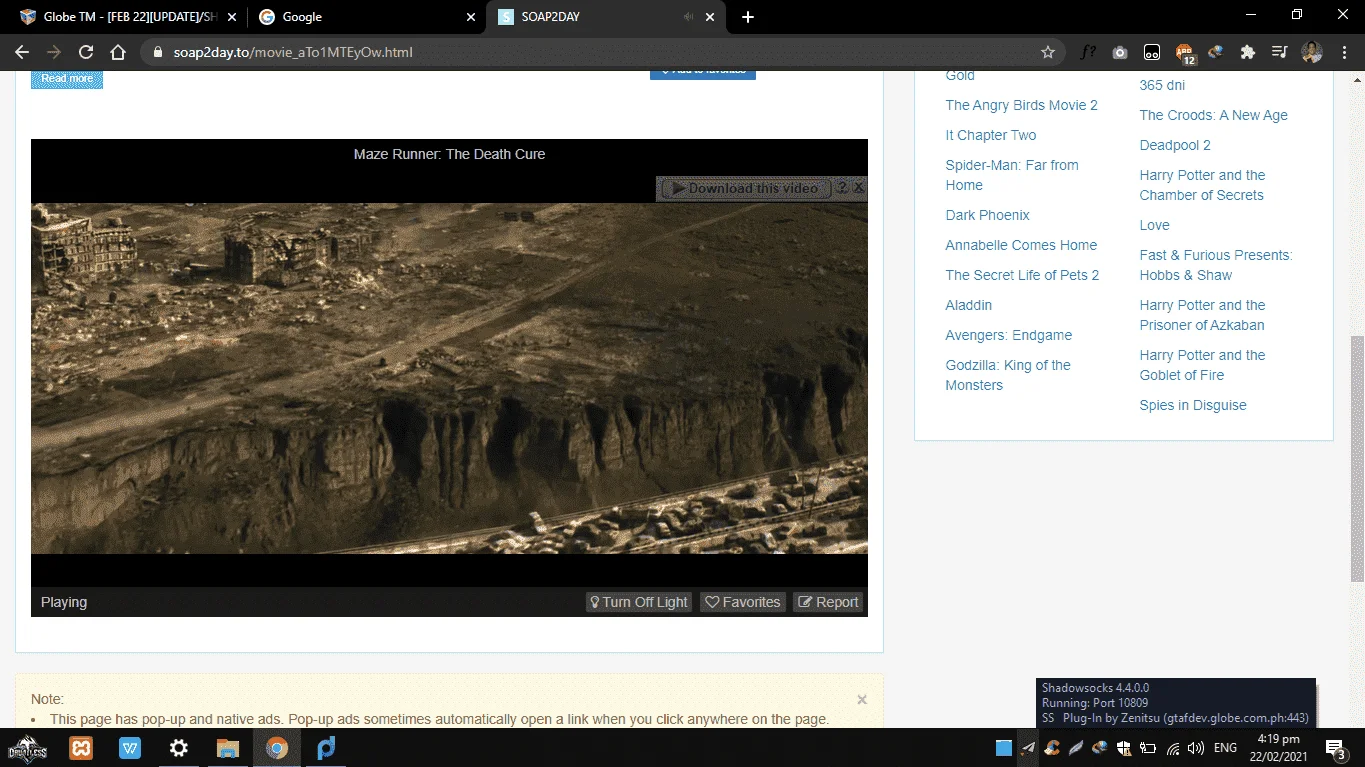Image resolution: width=1365 pixels, height=767 pixels.
Task: Click the Maze Runner video frame
Action: coord(449,378)
